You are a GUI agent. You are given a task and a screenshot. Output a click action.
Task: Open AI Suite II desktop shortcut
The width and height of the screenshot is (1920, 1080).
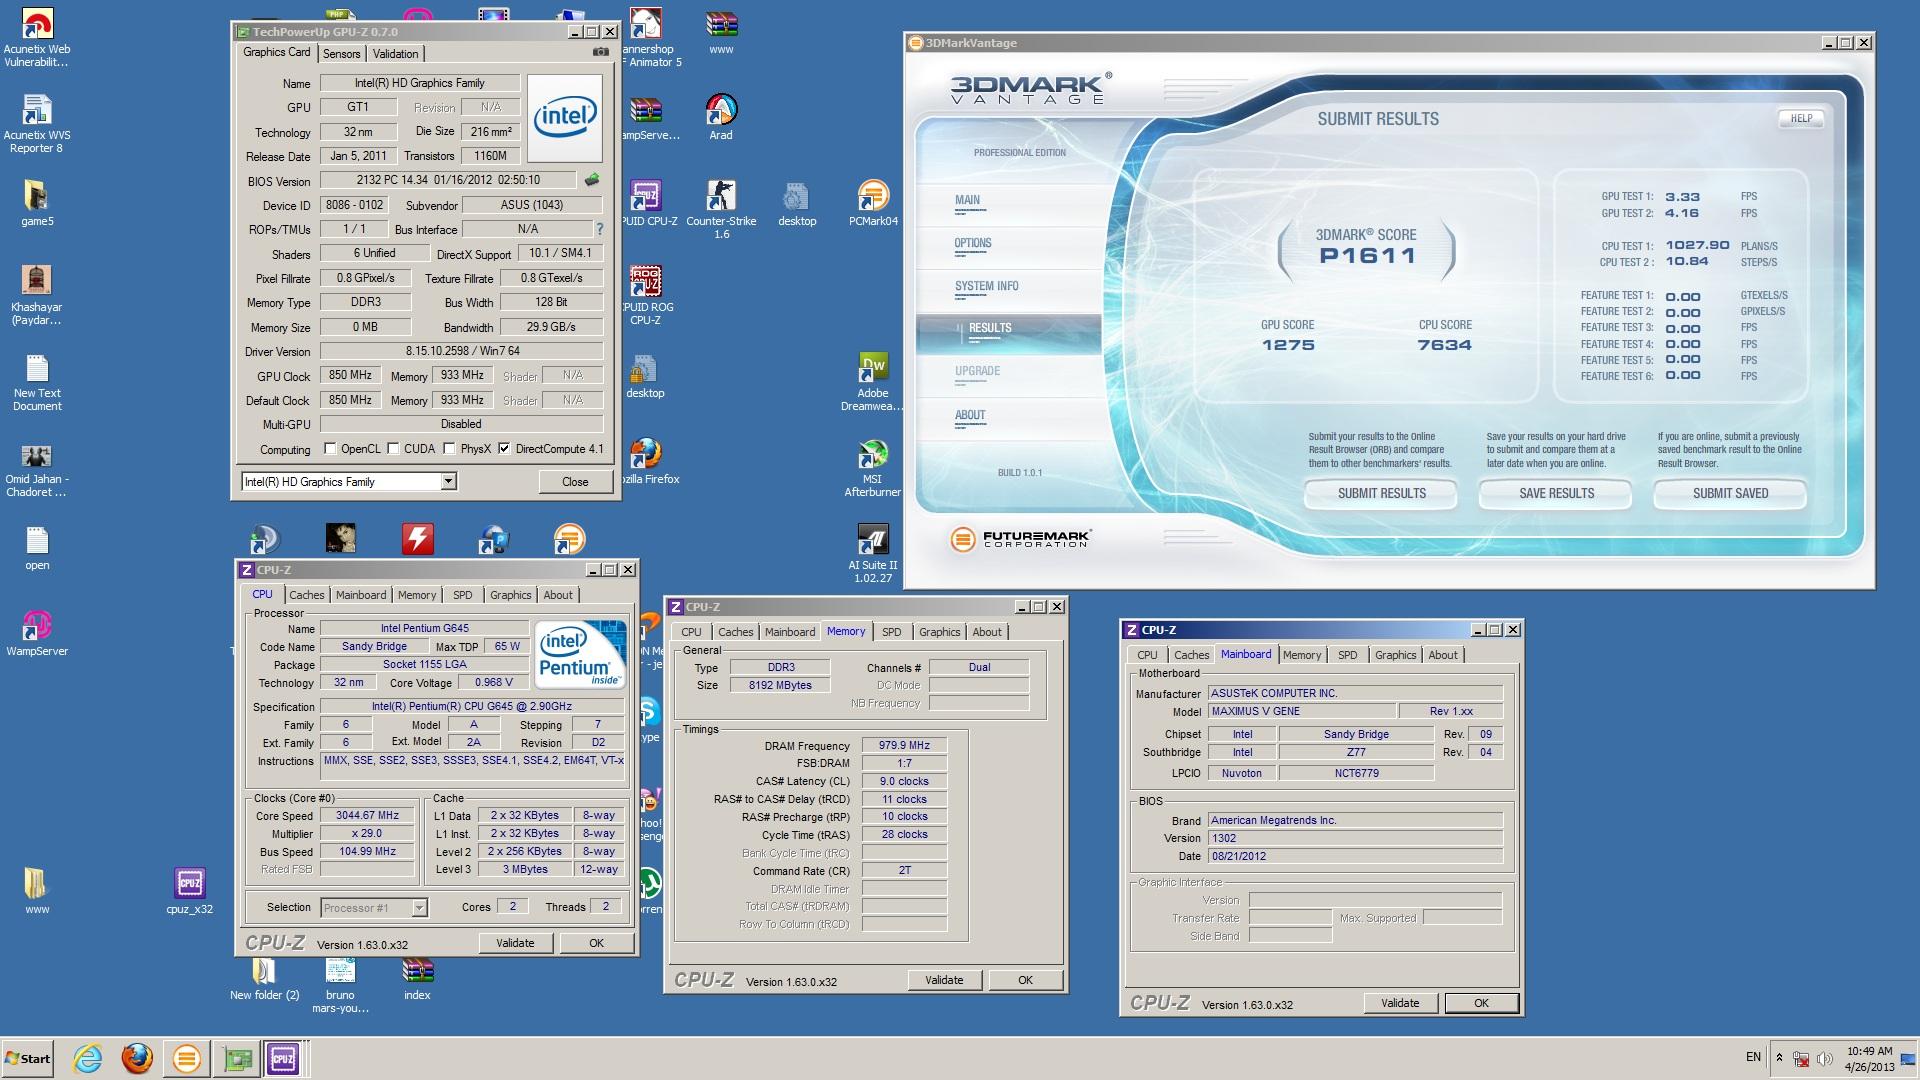[x=873, y=554]
